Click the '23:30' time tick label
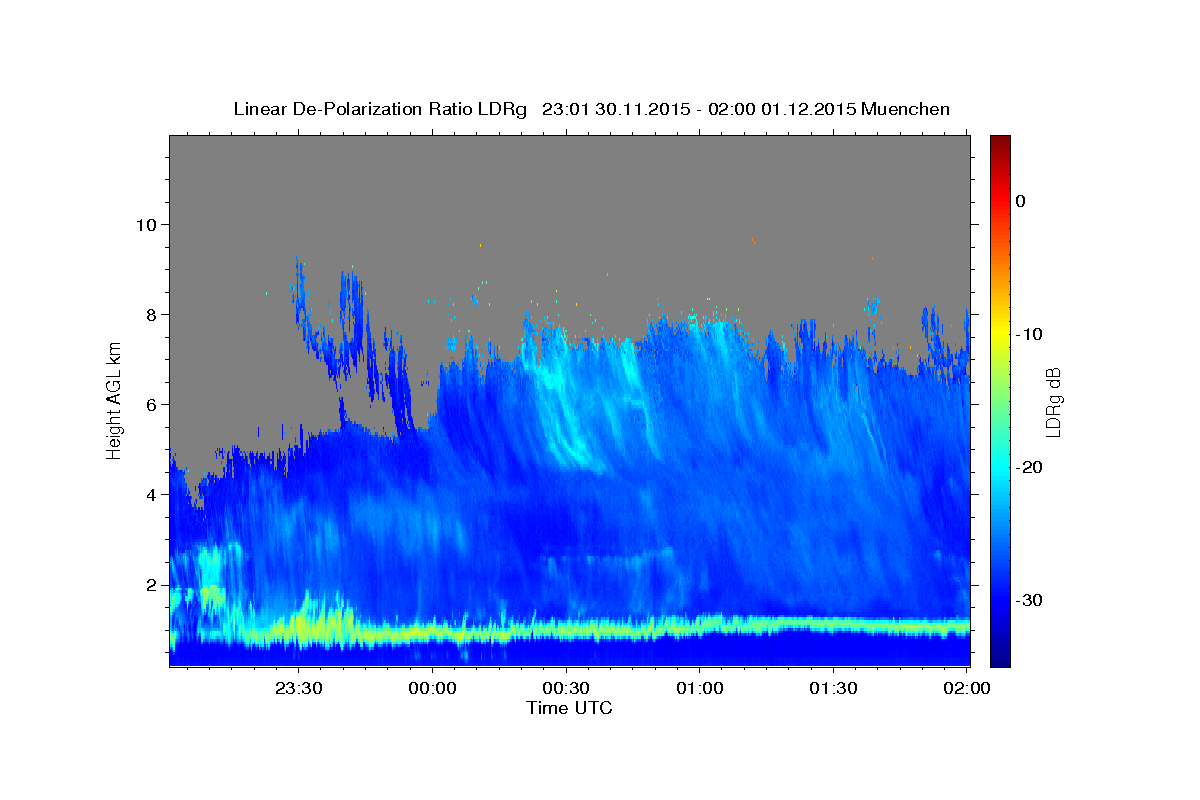Viewport: 1200px width, 800px height. coord(299,688)
